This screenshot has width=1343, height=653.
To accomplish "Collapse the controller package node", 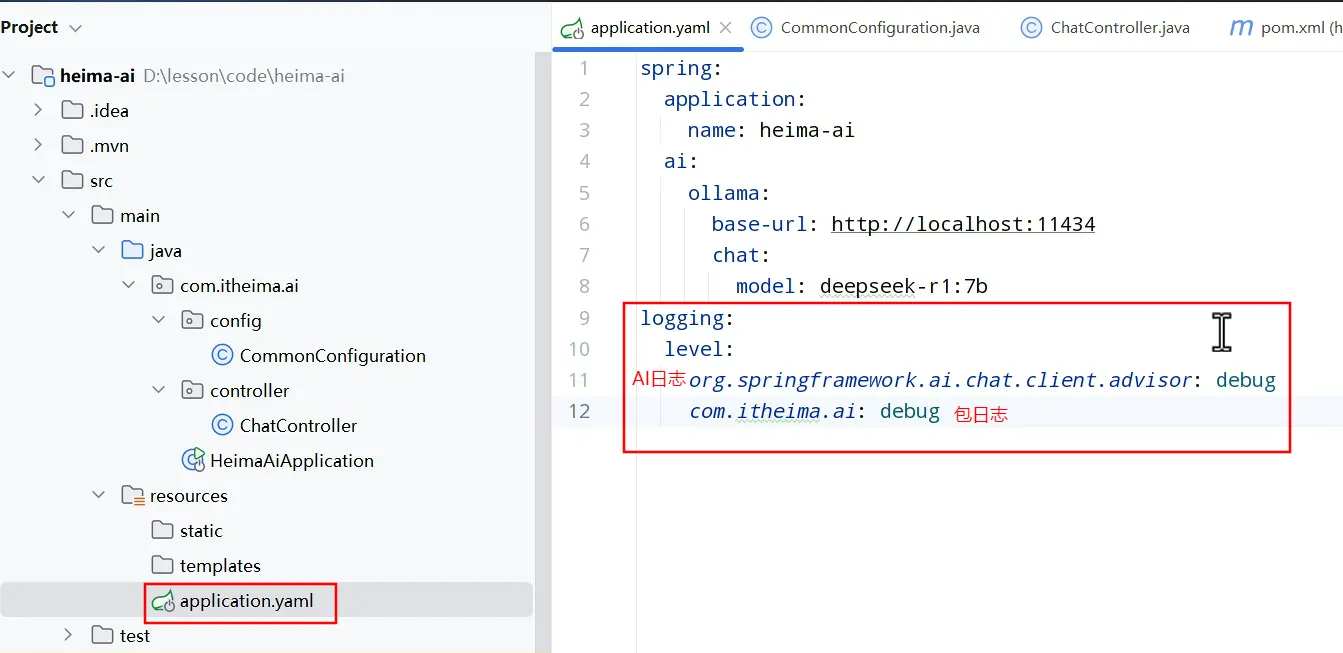I will coord(158,390).
